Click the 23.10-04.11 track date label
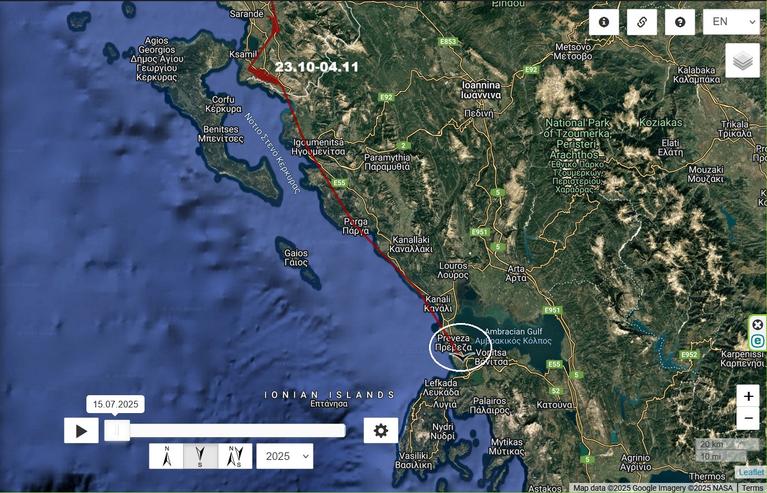 316,67
